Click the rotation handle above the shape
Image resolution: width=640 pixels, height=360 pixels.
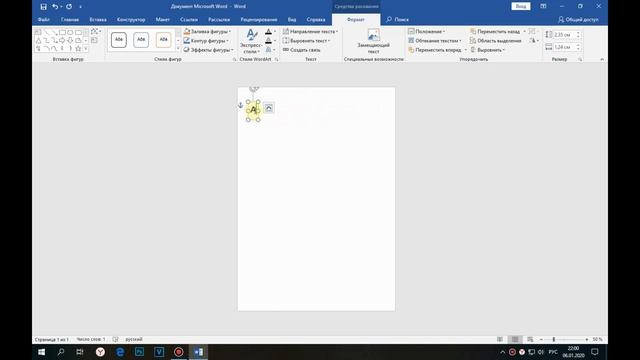(x=254, y=88)
